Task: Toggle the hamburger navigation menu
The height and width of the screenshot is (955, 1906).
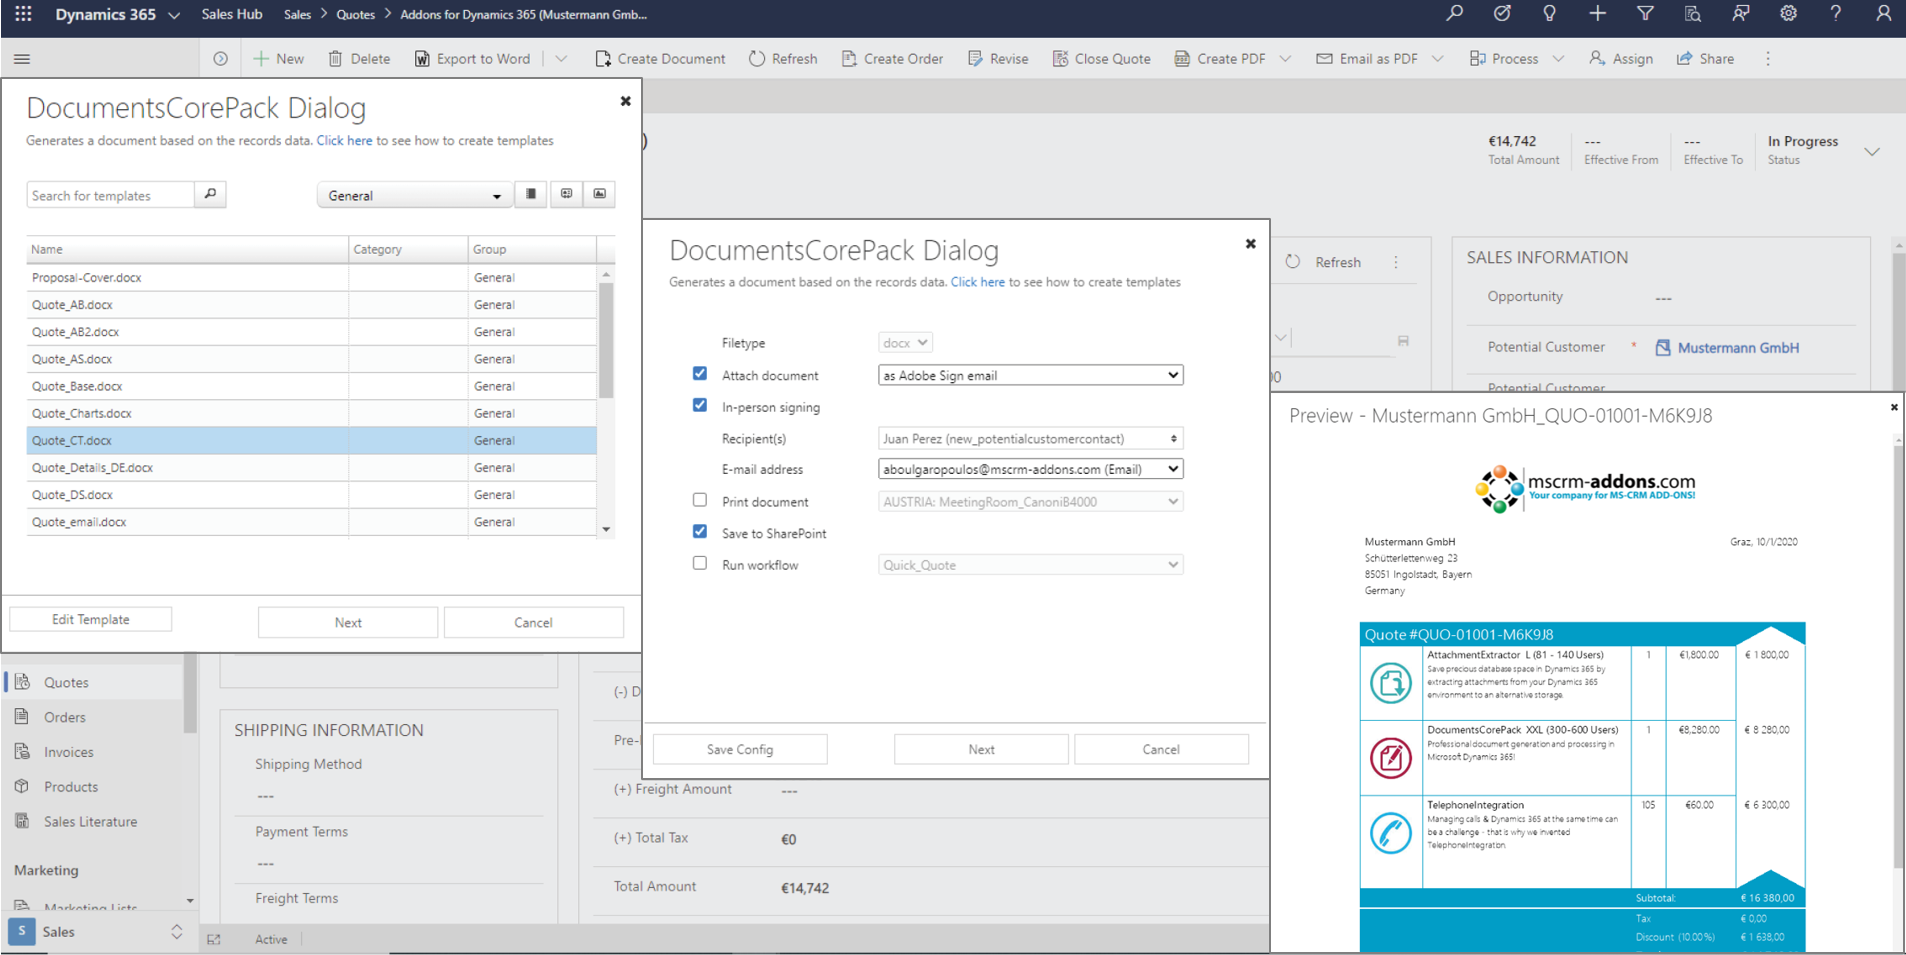Action: 22,59
